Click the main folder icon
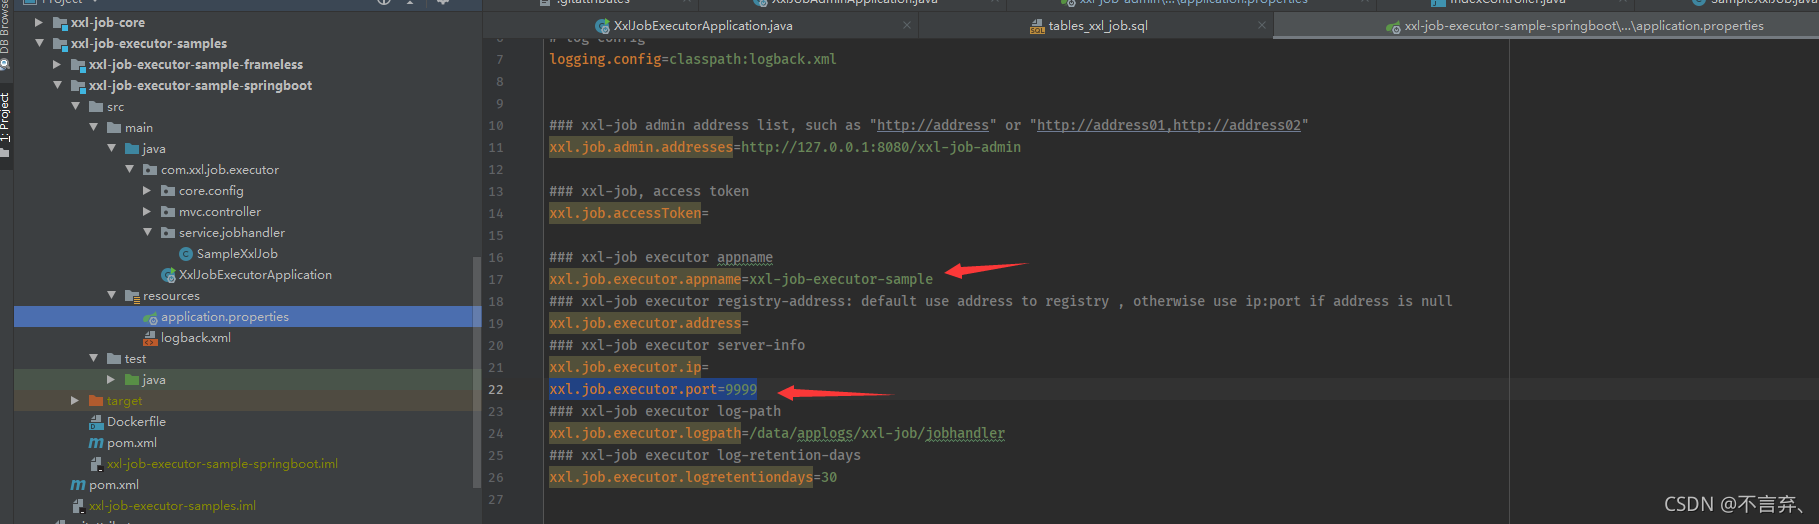1819x524 pixels. pos(114,127)
